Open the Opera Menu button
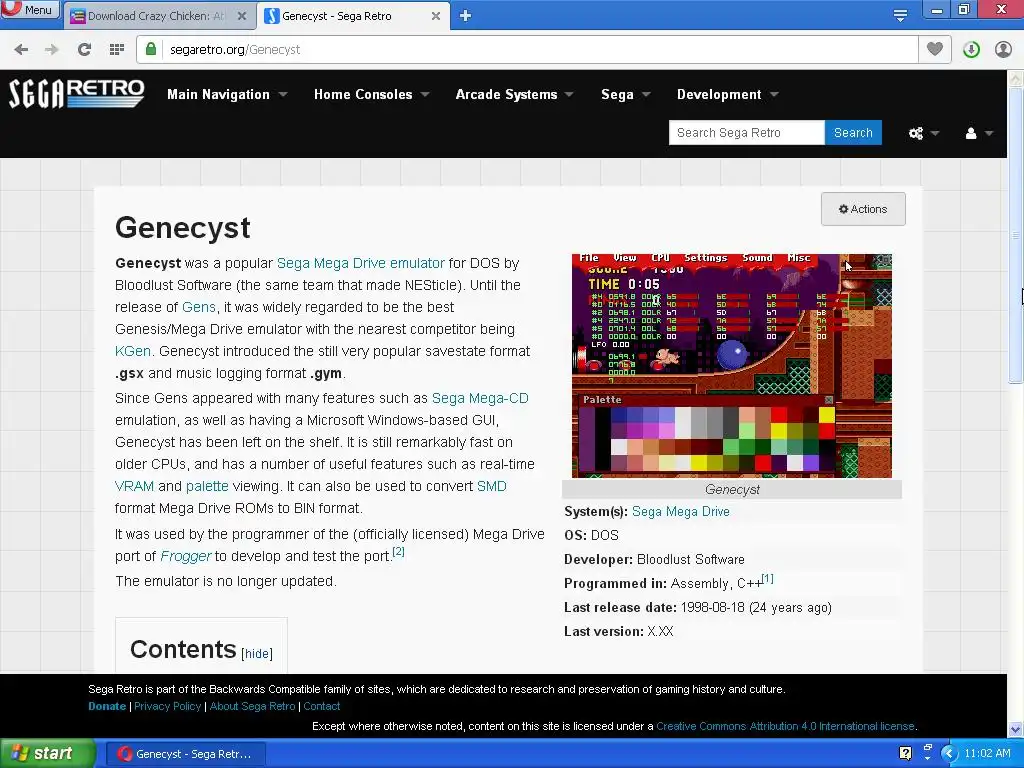Screen dimensions: 1024x768 30,9
